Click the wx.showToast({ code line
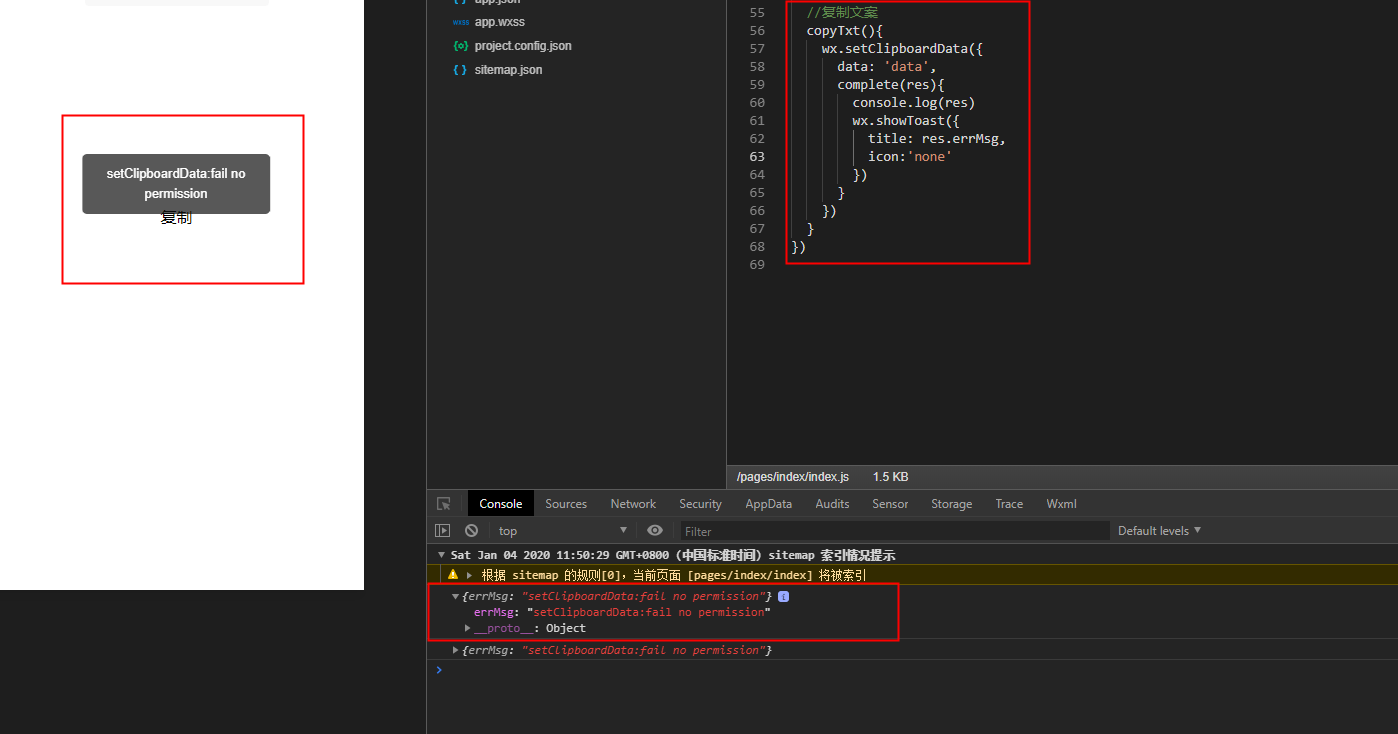The height and width of the screenshot is (734, 1398). [x=906, y=121]
